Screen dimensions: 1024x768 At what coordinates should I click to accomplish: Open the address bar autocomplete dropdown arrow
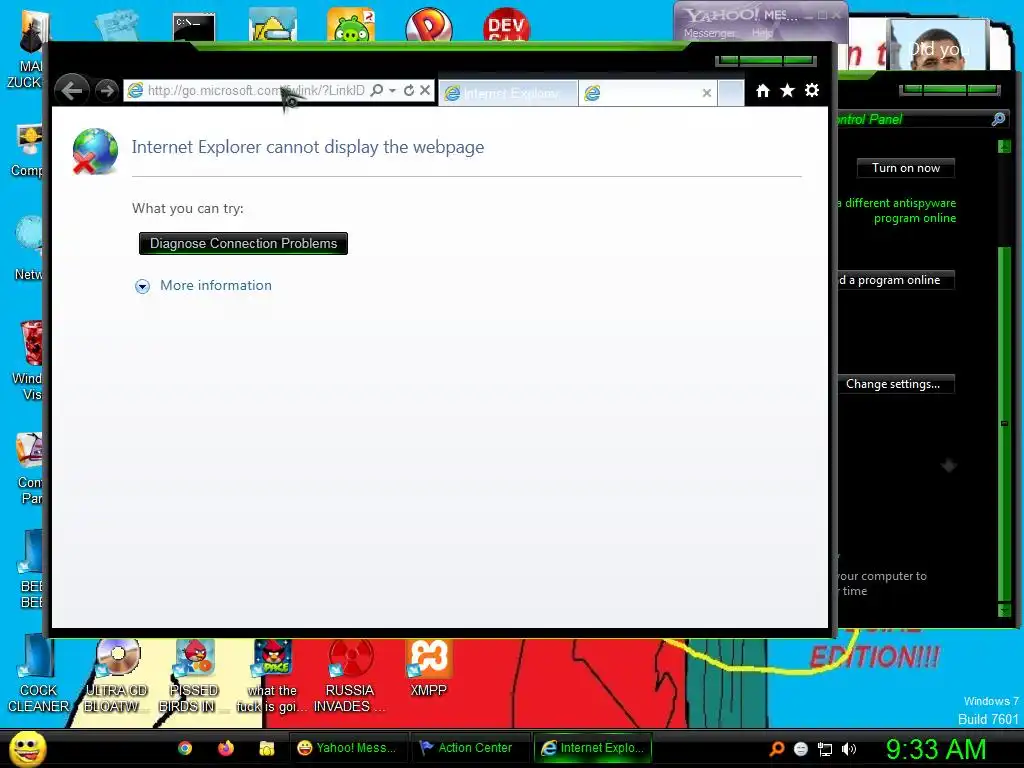(392, 90)
